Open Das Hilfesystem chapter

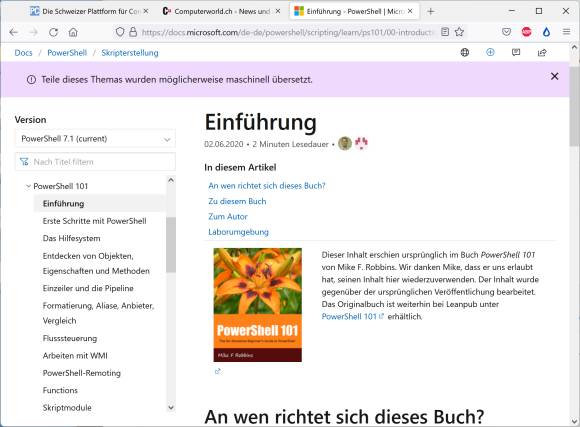pyautogui.click(x=71, y=238)
